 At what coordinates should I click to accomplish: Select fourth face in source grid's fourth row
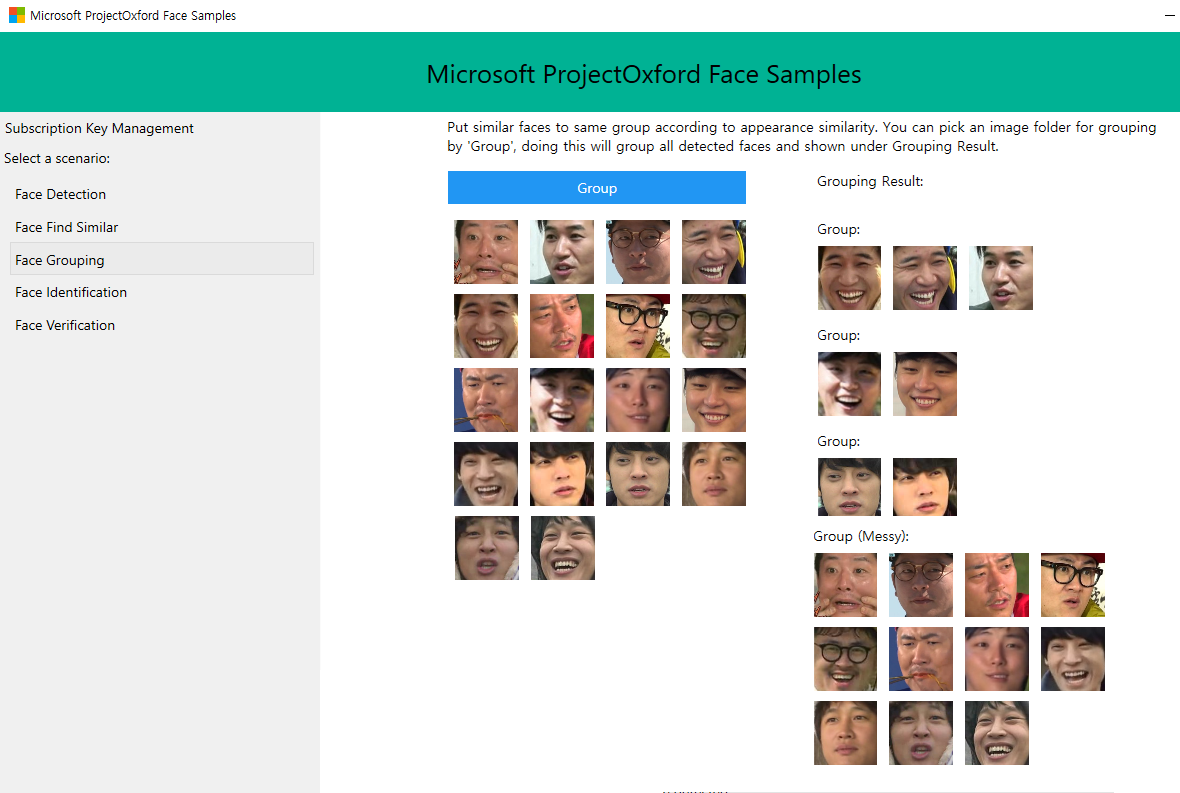click(x=714, y=474)
